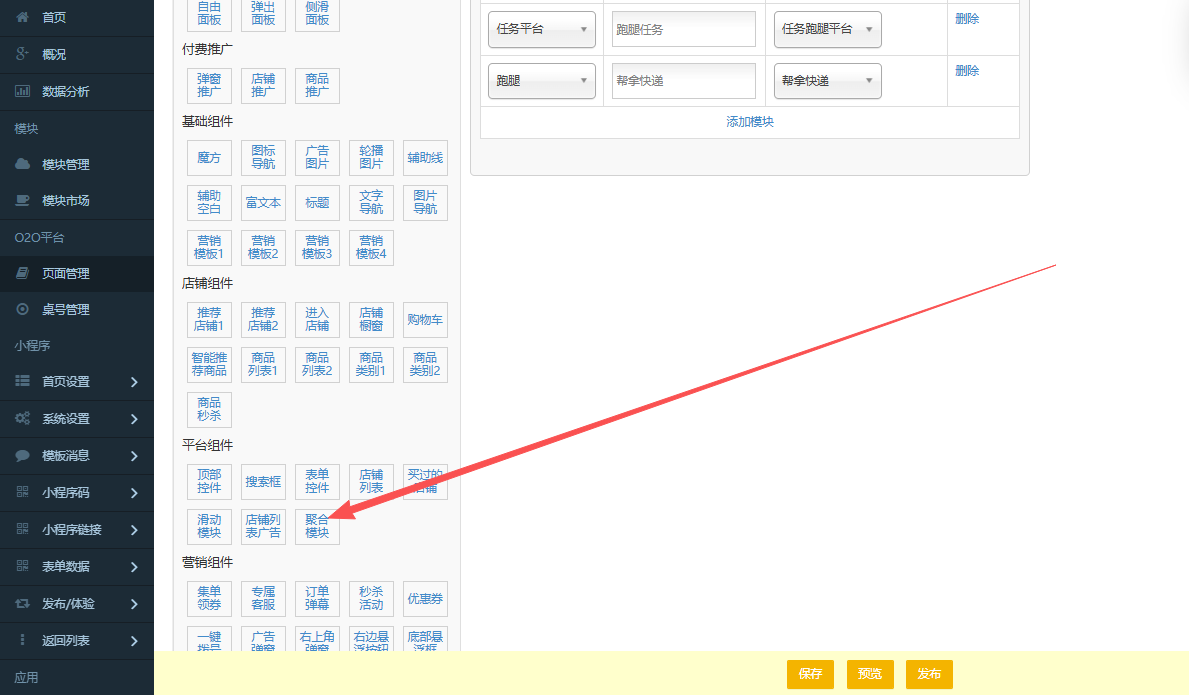Click the table number management icon
This screenshot has height=695, width=1189.
22,309
